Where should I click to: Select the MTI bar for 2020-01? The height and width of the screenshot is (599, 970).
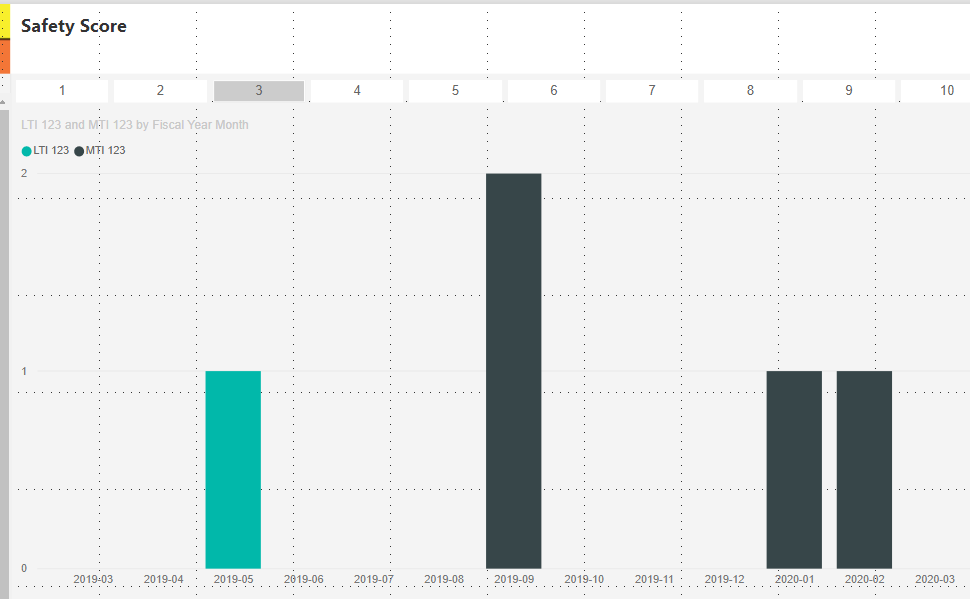click(794, 470)
